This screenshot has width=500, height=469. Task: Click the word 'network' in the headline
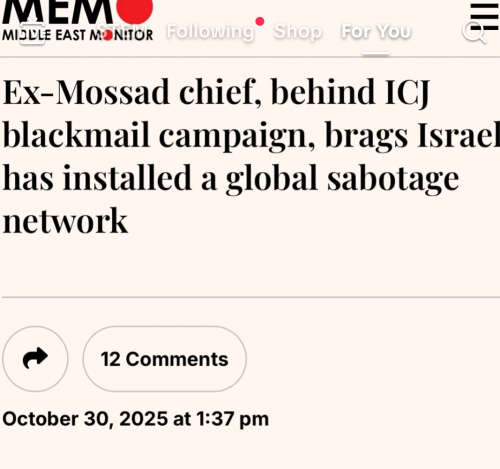(x=65, y=221)
